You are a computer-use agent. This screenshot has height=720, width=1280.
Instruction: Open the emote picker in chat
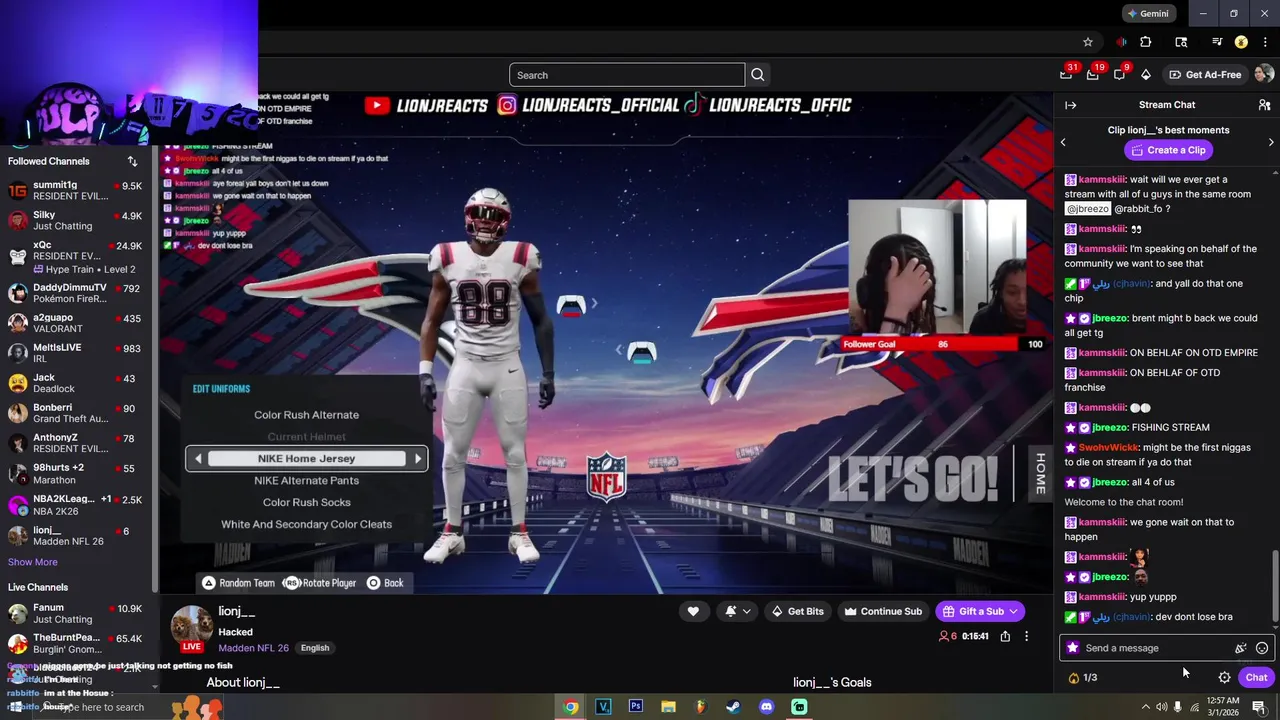pyautogui.click(x=1262, y=648)
